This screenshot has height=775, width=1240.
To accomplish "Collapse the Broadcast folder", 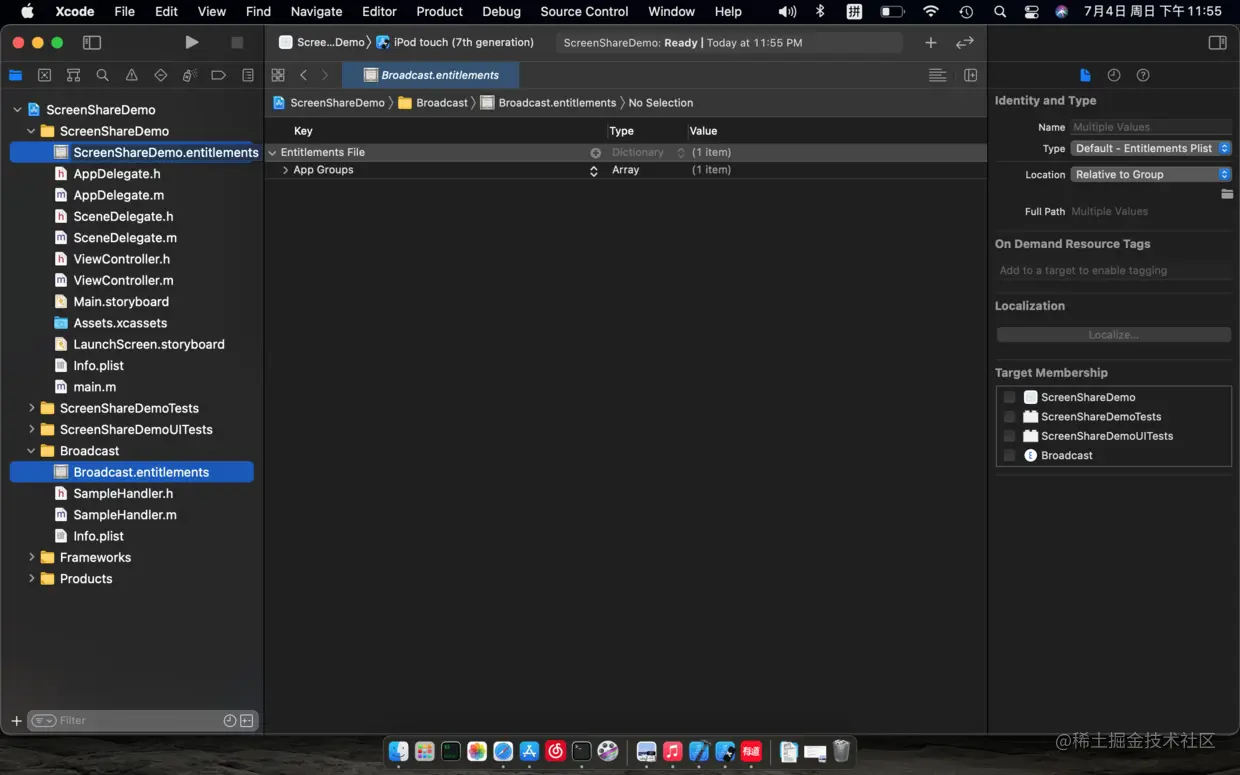I will pyautogui.click(x=32, y=451).
